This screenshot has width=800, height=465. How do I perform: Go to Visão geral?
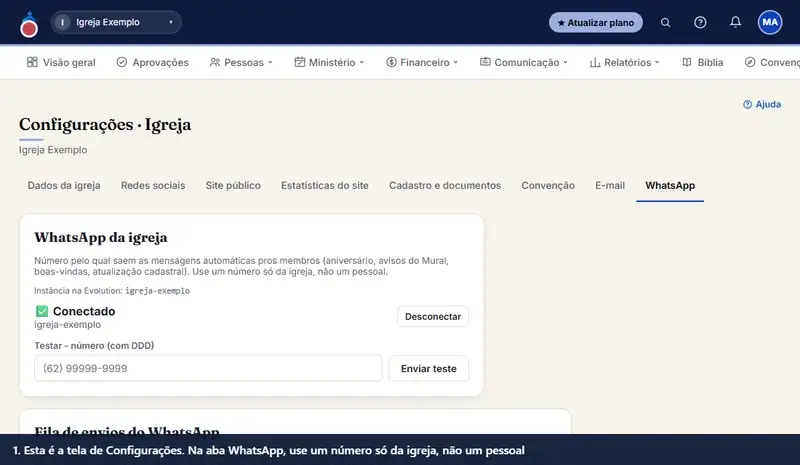coord(61,62)
